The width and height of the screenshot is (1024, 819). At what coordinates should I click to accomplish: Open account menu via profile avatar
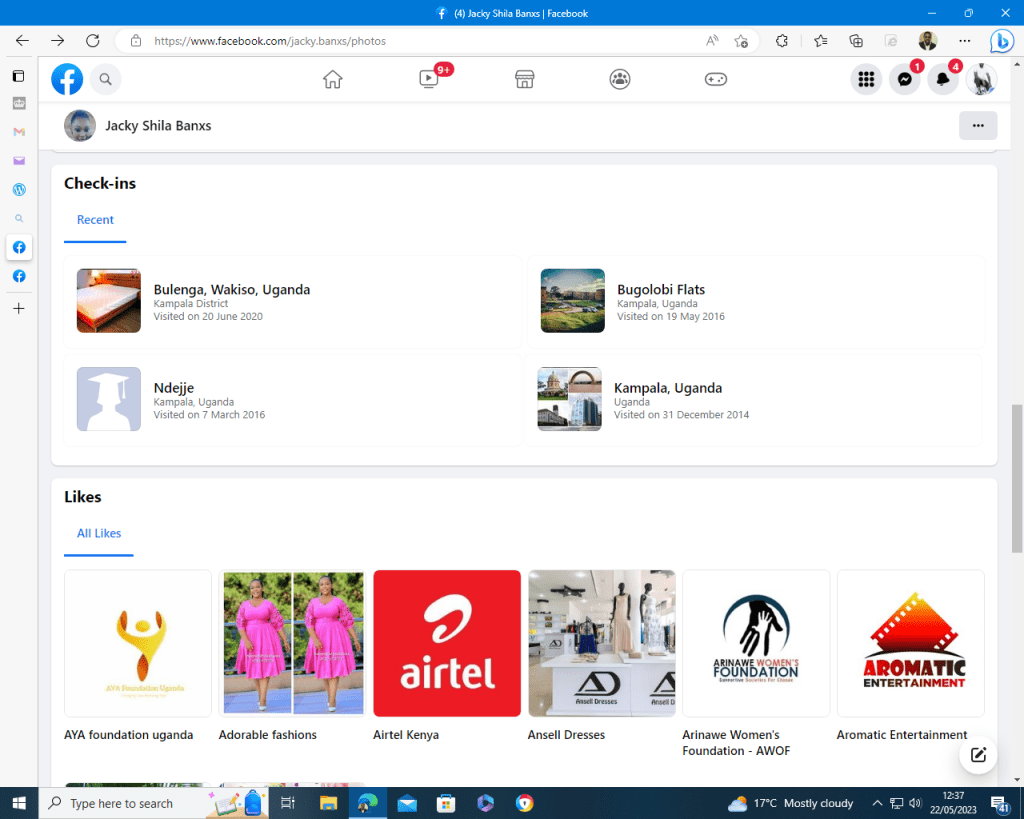click(x=981, y=80)
